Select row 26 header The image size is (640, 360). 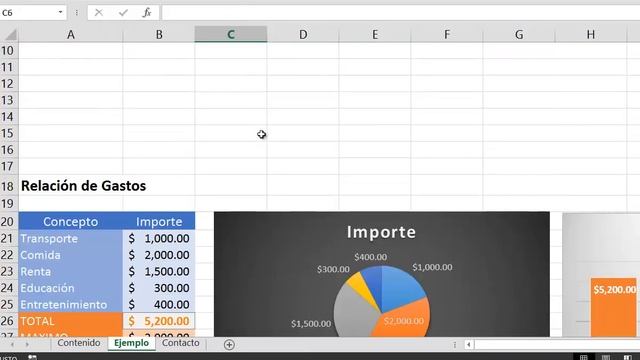pos(9,321)
